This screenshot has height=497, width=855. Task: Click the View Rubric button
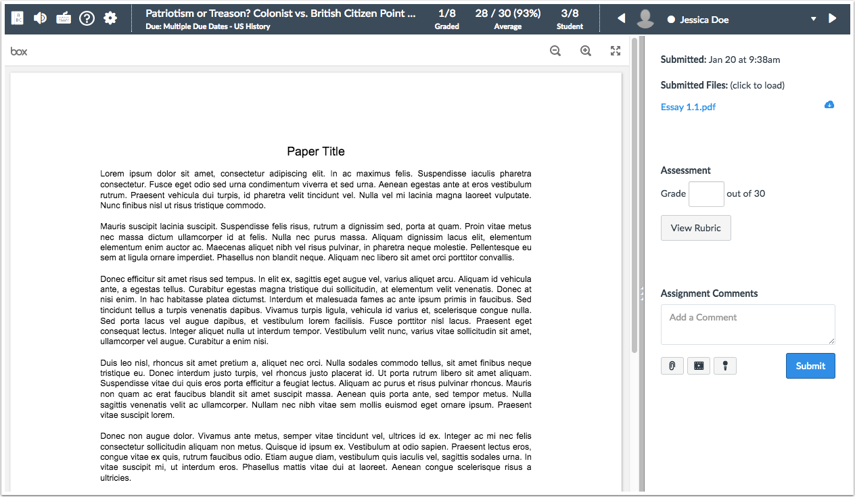(696, 228)
